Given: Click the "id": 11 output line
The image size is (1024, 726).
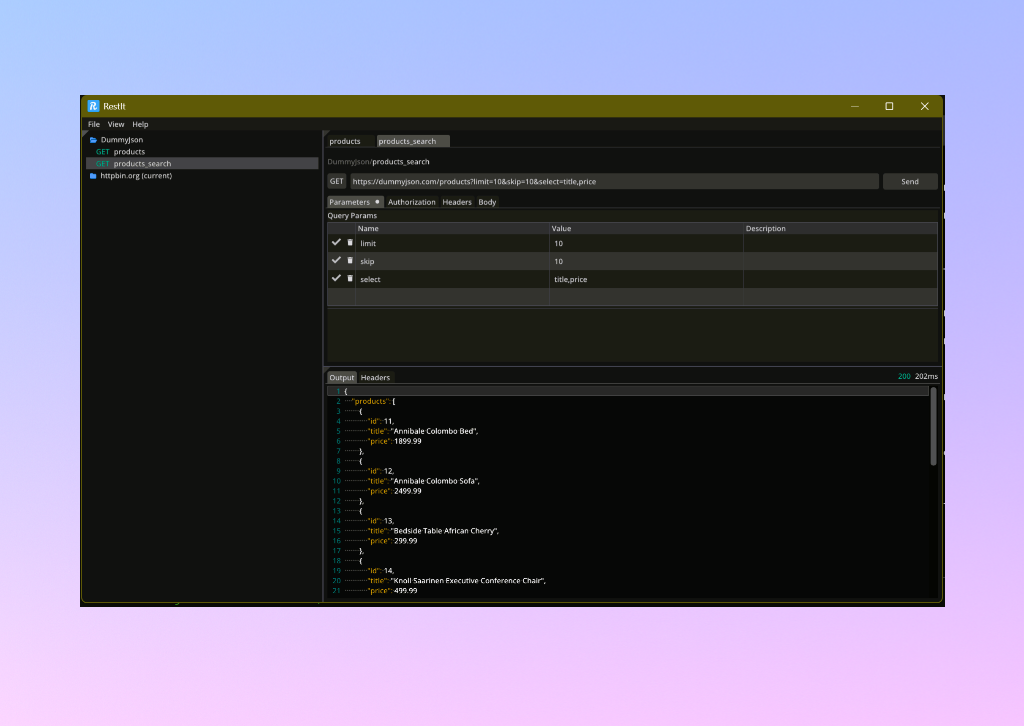Looking at the screenshot, I should coord(381,421).
